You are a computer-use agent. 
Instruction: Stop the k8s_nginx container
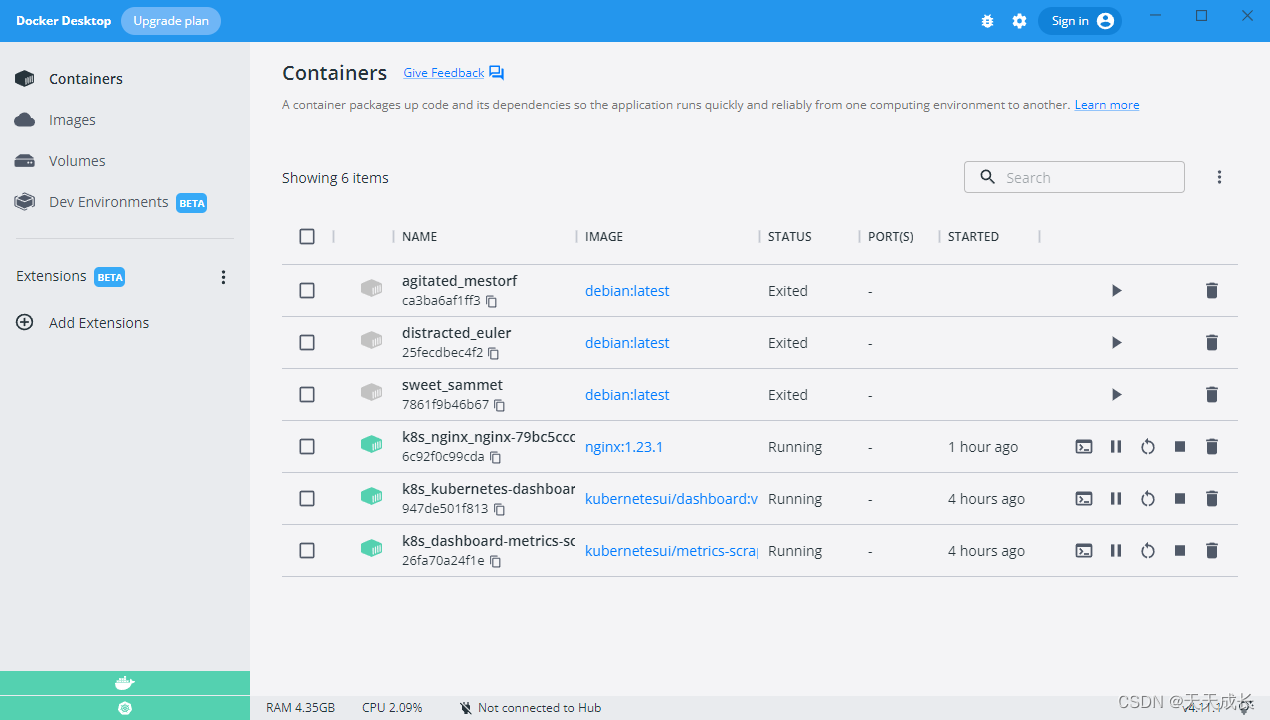tap(1180, 447)
